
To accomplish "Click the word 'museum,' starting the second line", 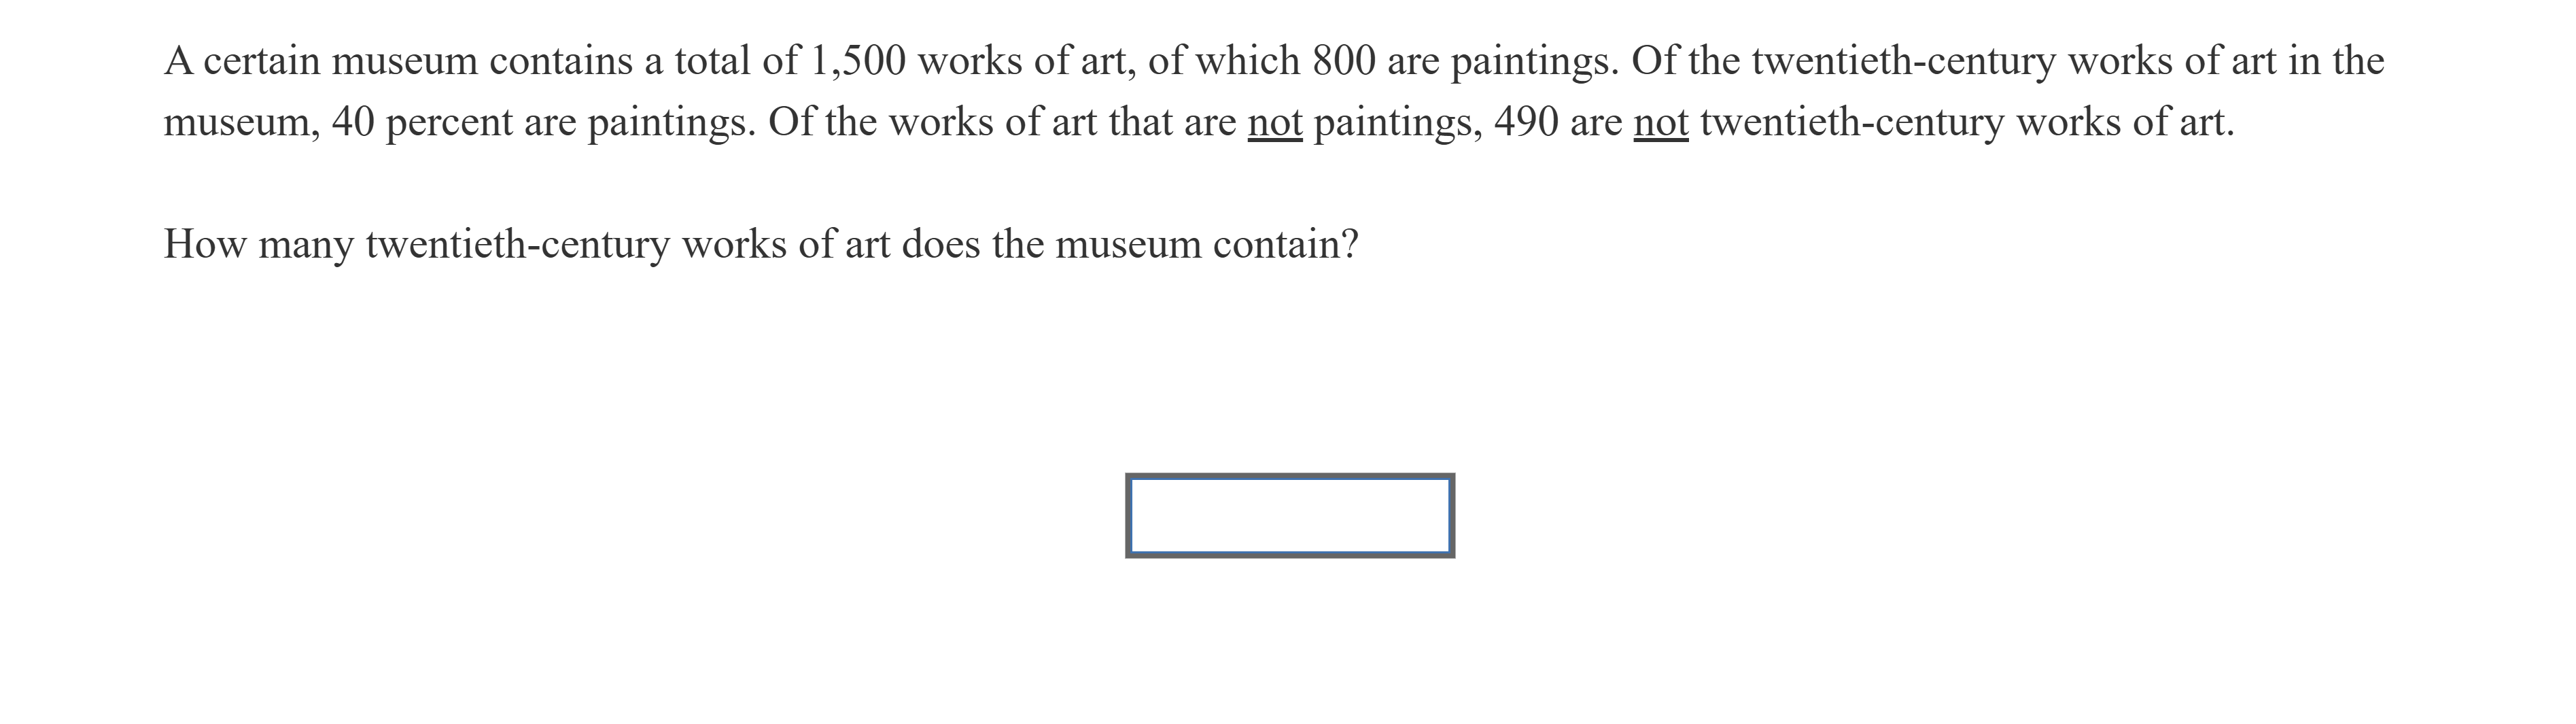I will [x=241, y=123].
